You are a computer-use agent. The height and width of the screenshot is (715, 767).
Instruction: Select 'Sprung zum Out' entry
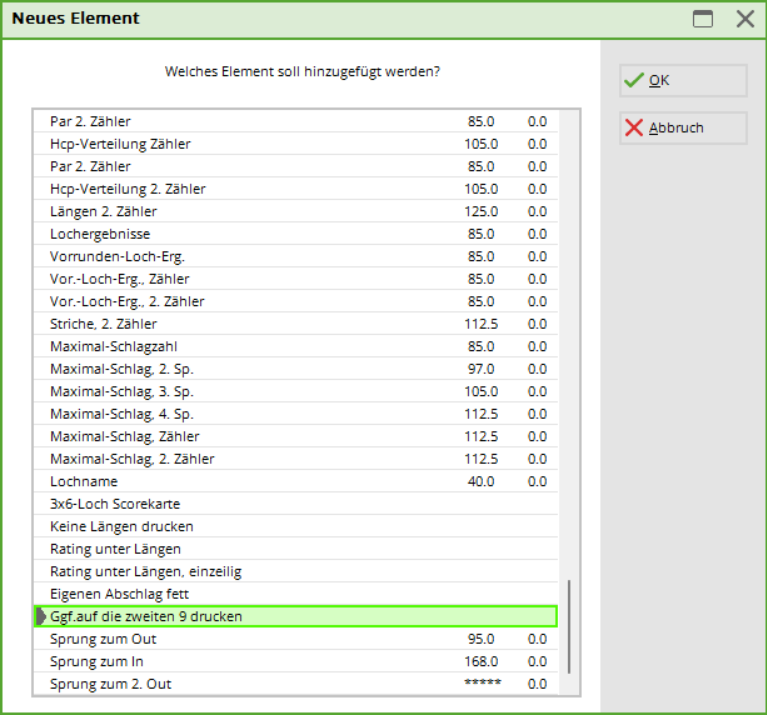point(103,639)
